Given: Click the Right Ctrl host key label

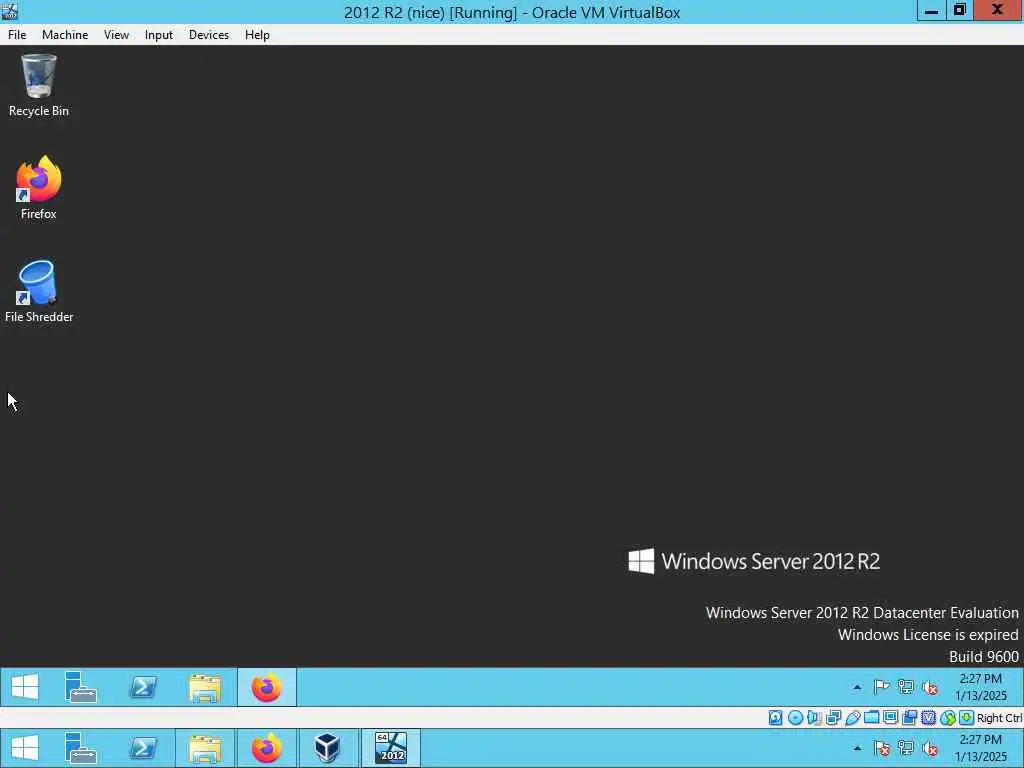Looking at the screenshot, I should (x=999, y=718).
